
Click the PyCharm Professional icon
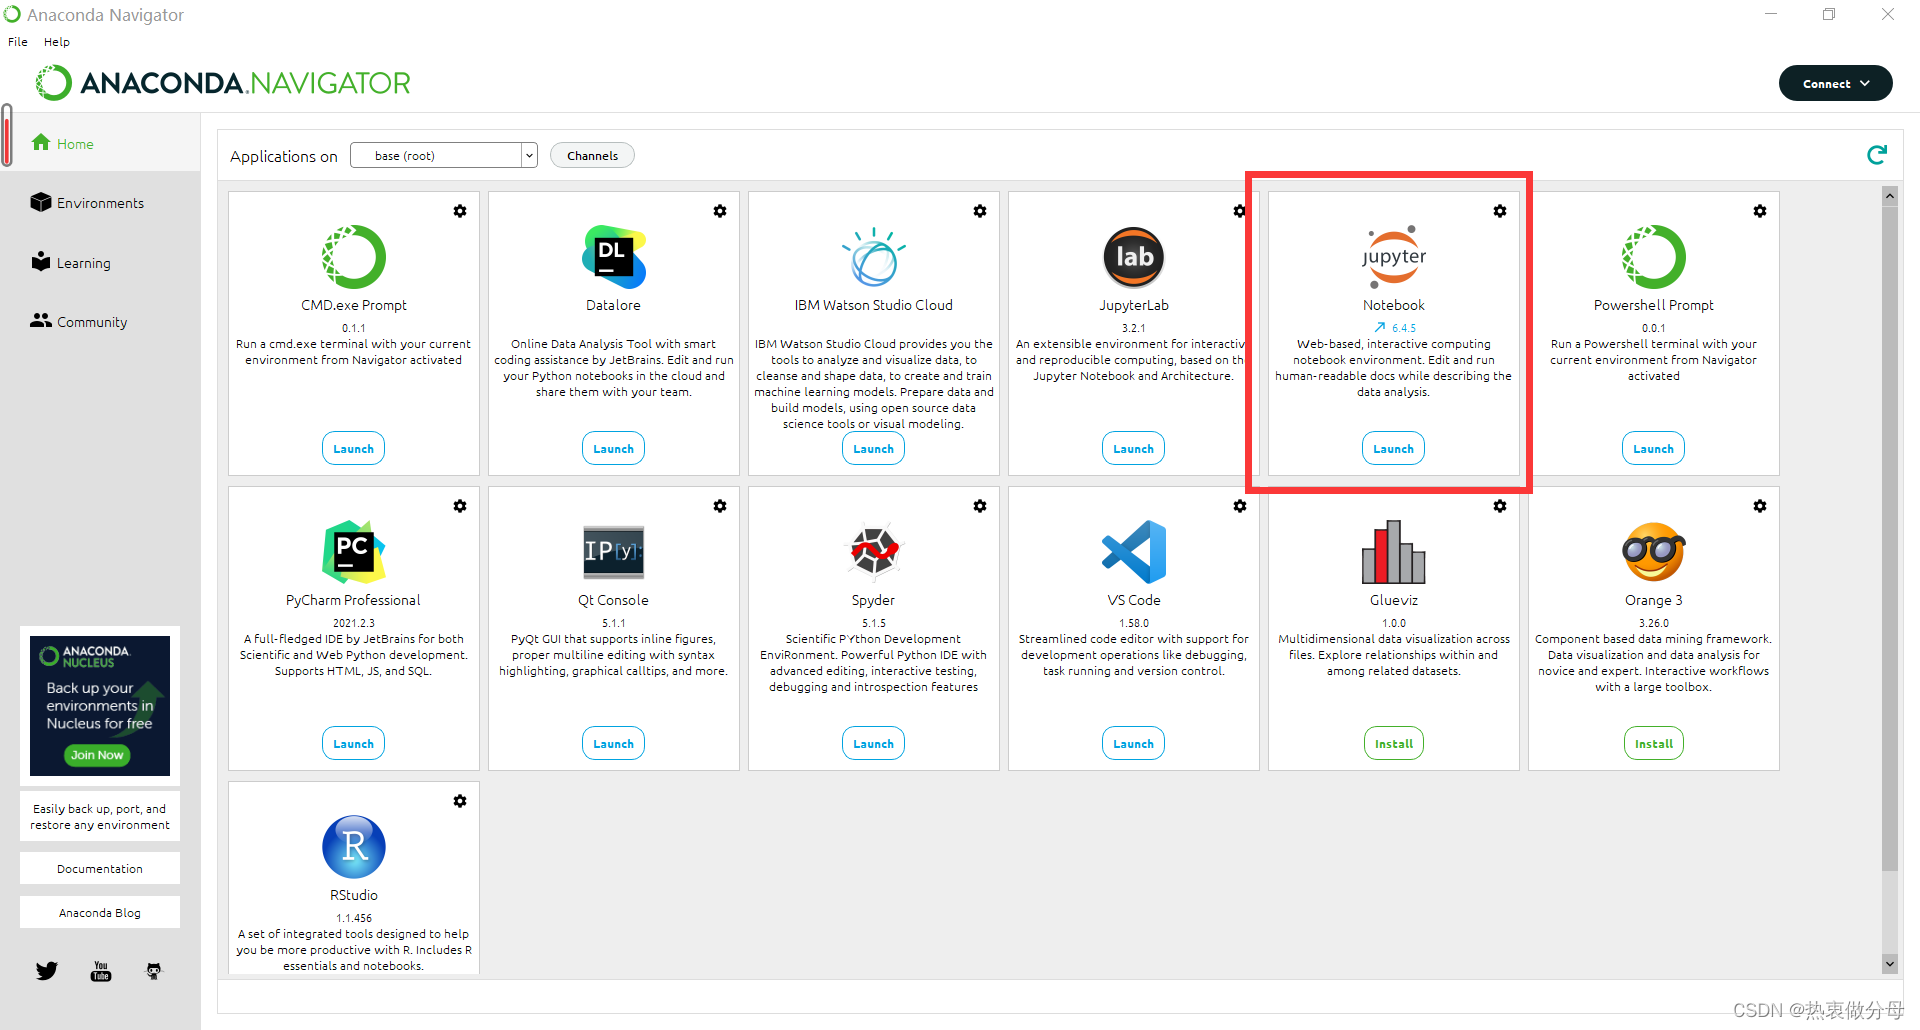[354, 552]
